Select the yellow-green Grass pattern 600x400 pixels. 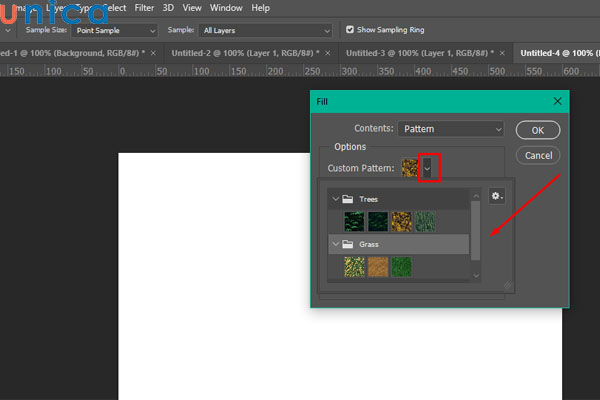(x=354, y=266)
